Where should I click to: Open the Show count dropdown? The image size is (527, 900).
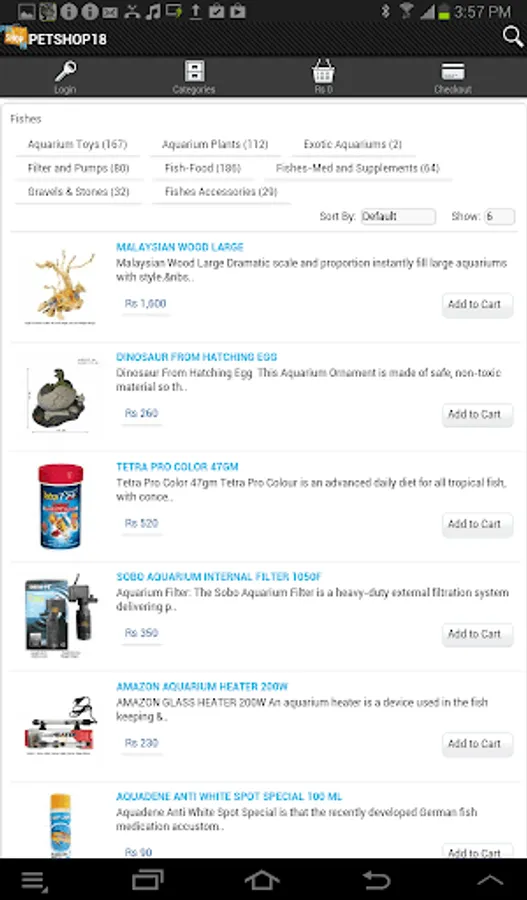pos(499,216)
